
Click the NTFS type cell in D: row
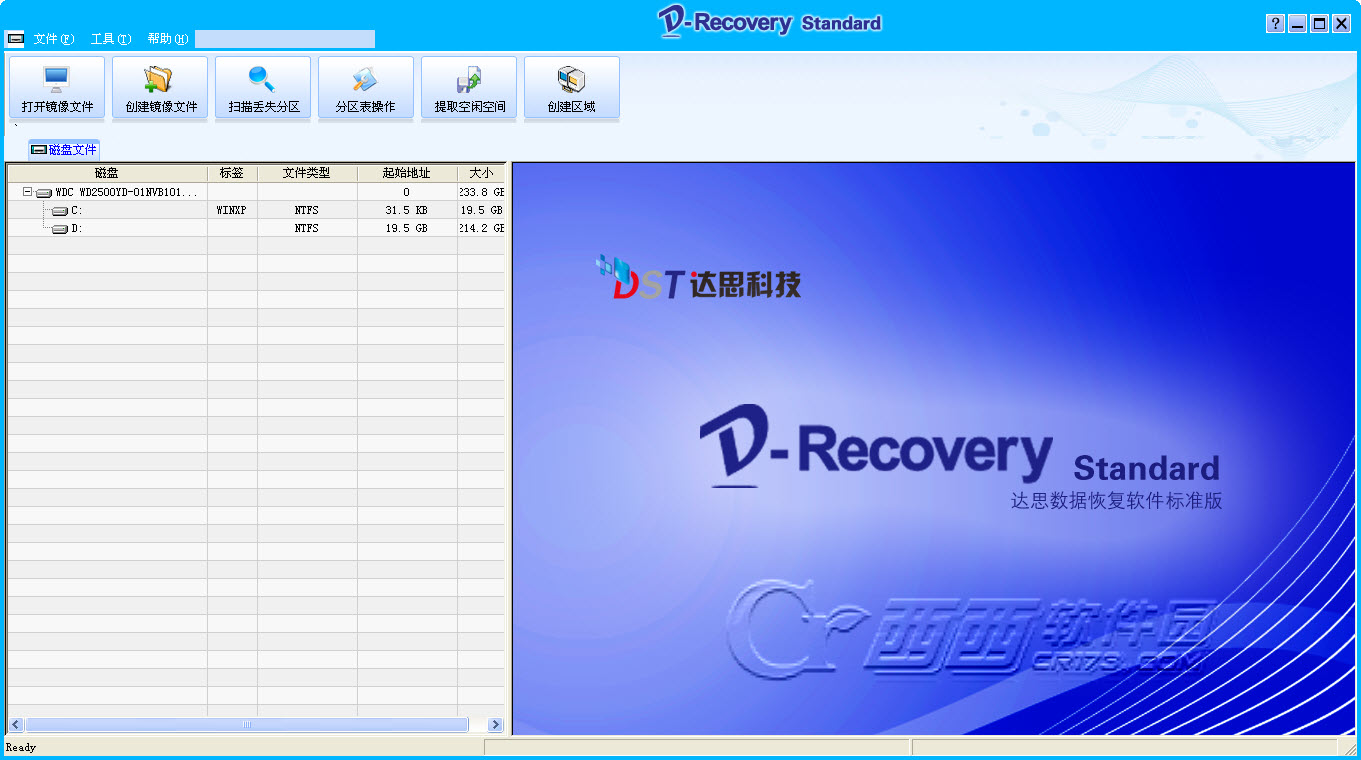[x=307, y=228]
